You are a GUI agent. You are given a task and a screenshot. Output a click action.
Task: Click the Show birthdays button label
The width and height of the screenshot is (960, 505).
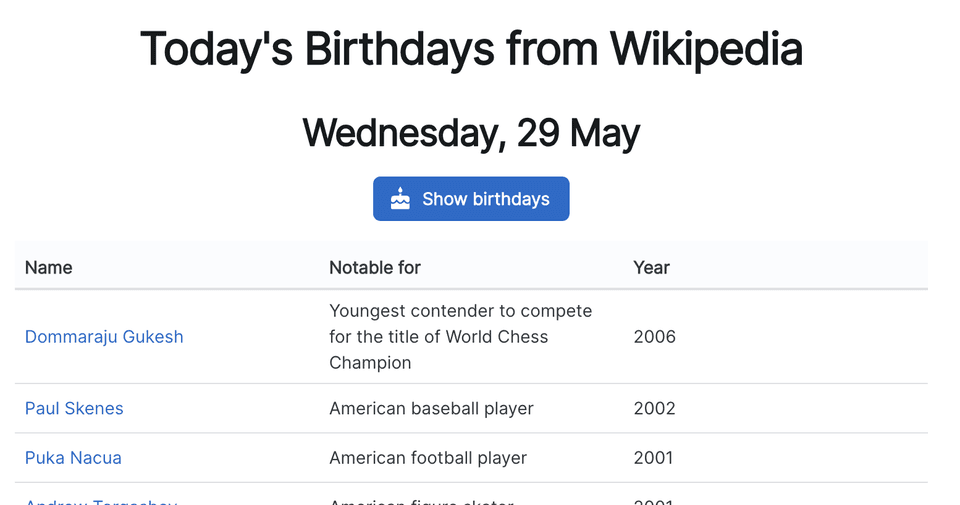coord(486,199)
